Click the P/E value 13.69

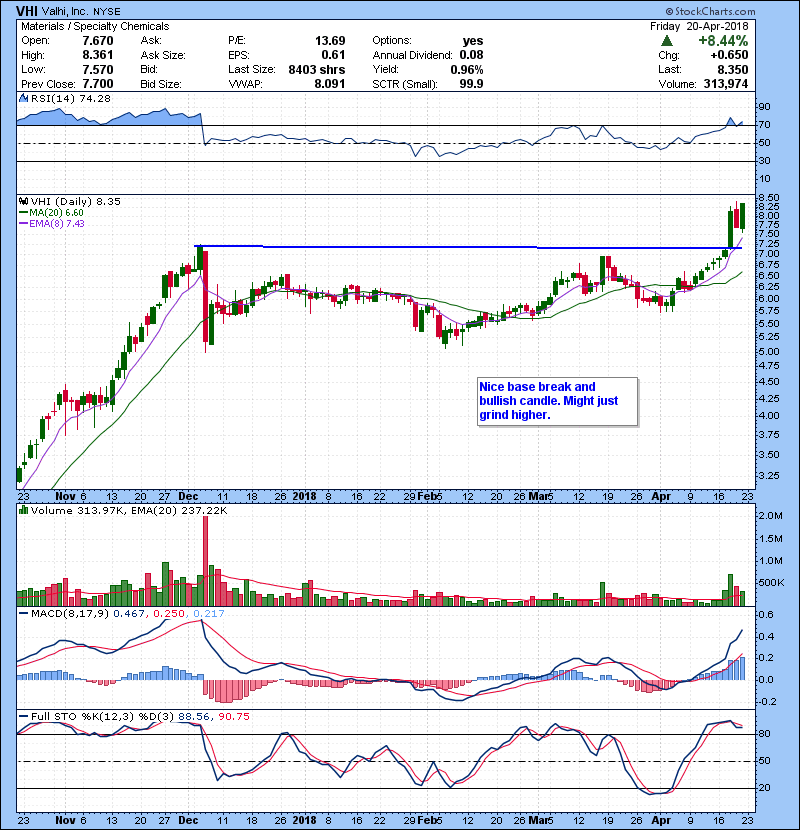click(330, 41)
